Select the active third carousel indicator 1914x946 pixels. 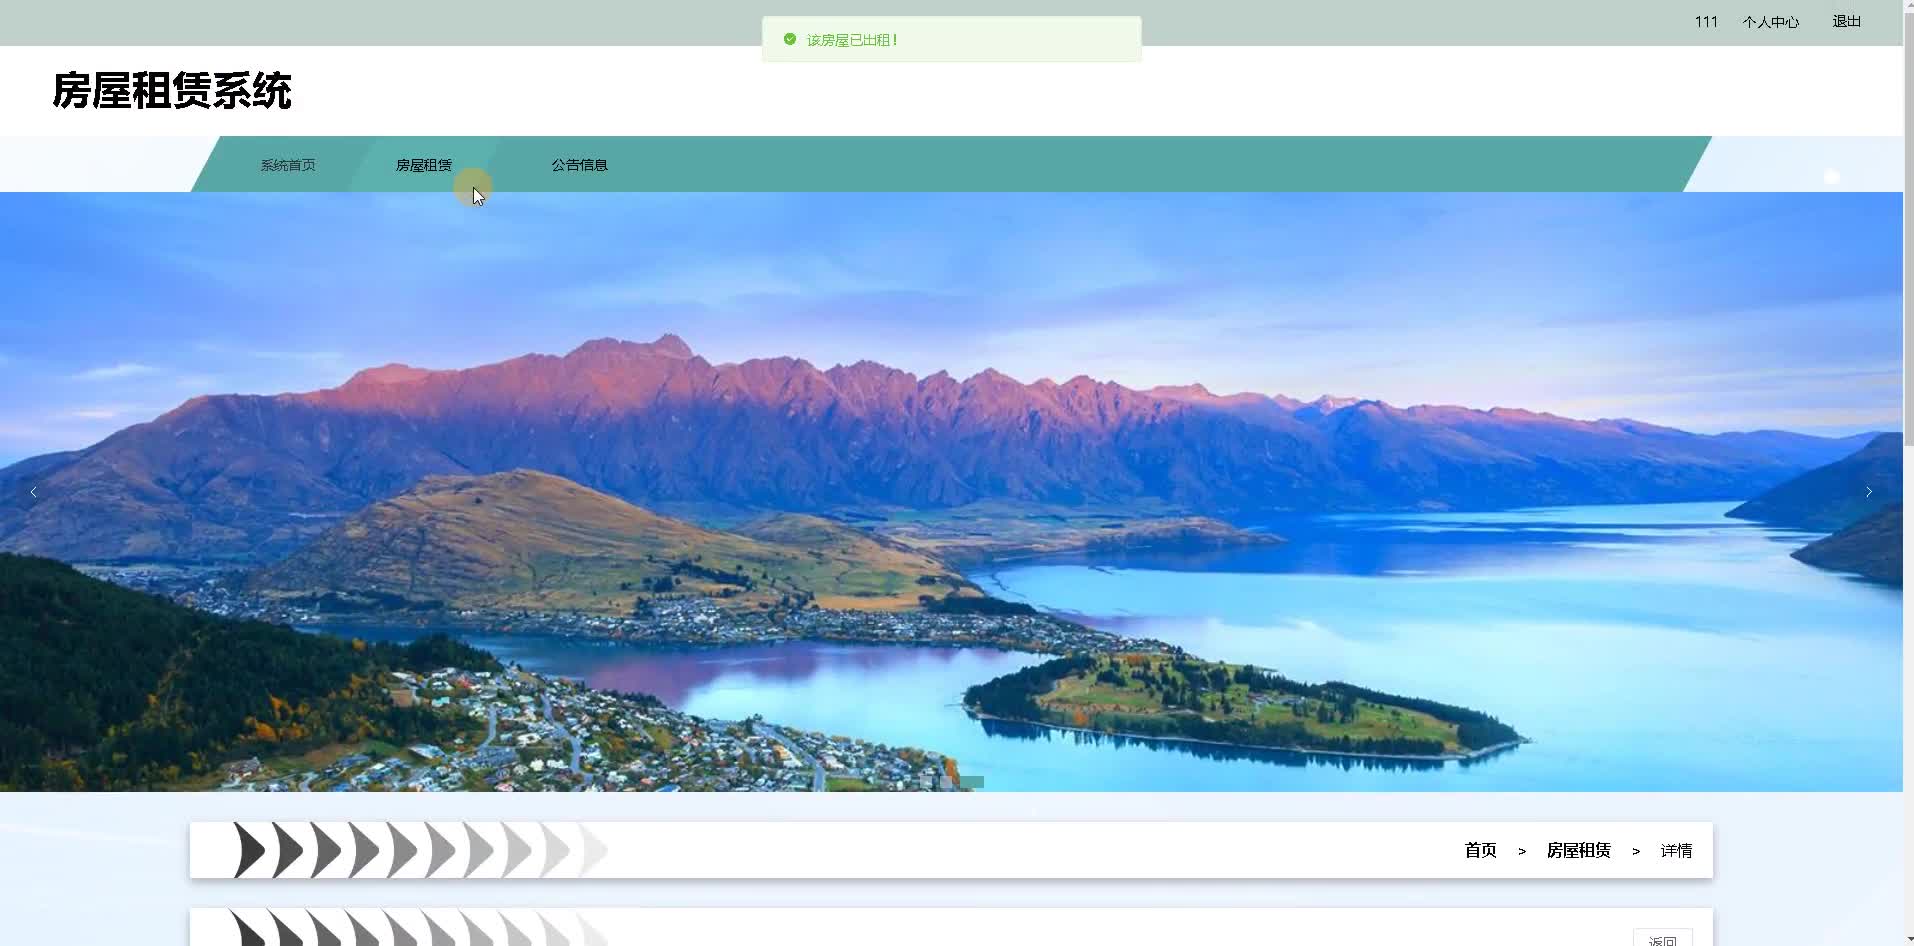(x=972, y=782)
